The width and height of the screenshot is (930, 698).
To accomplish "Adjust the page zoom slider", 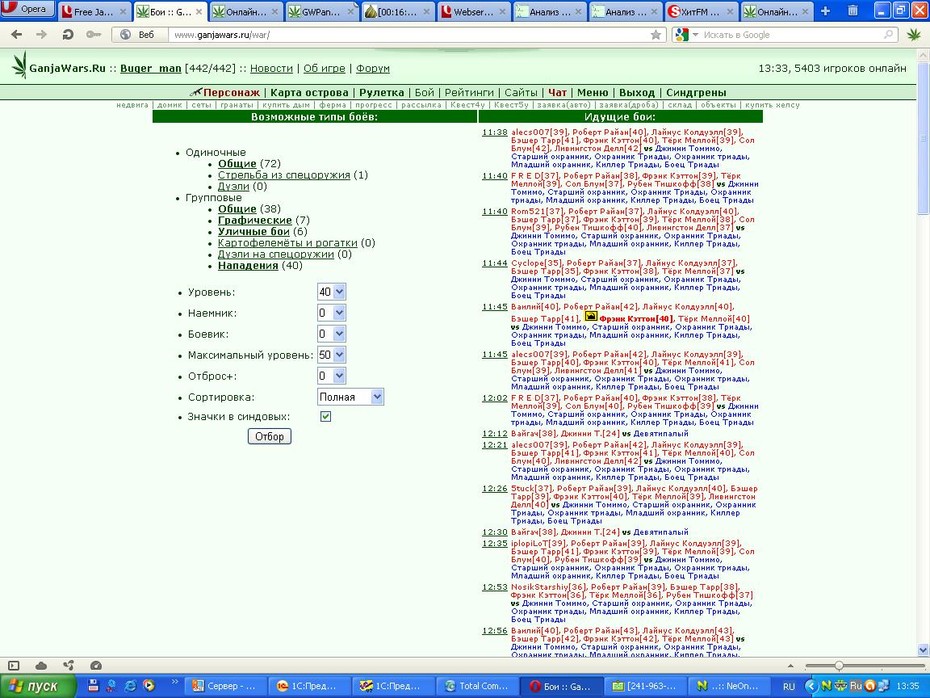I will pyautogui.click(x=839, y=665).
